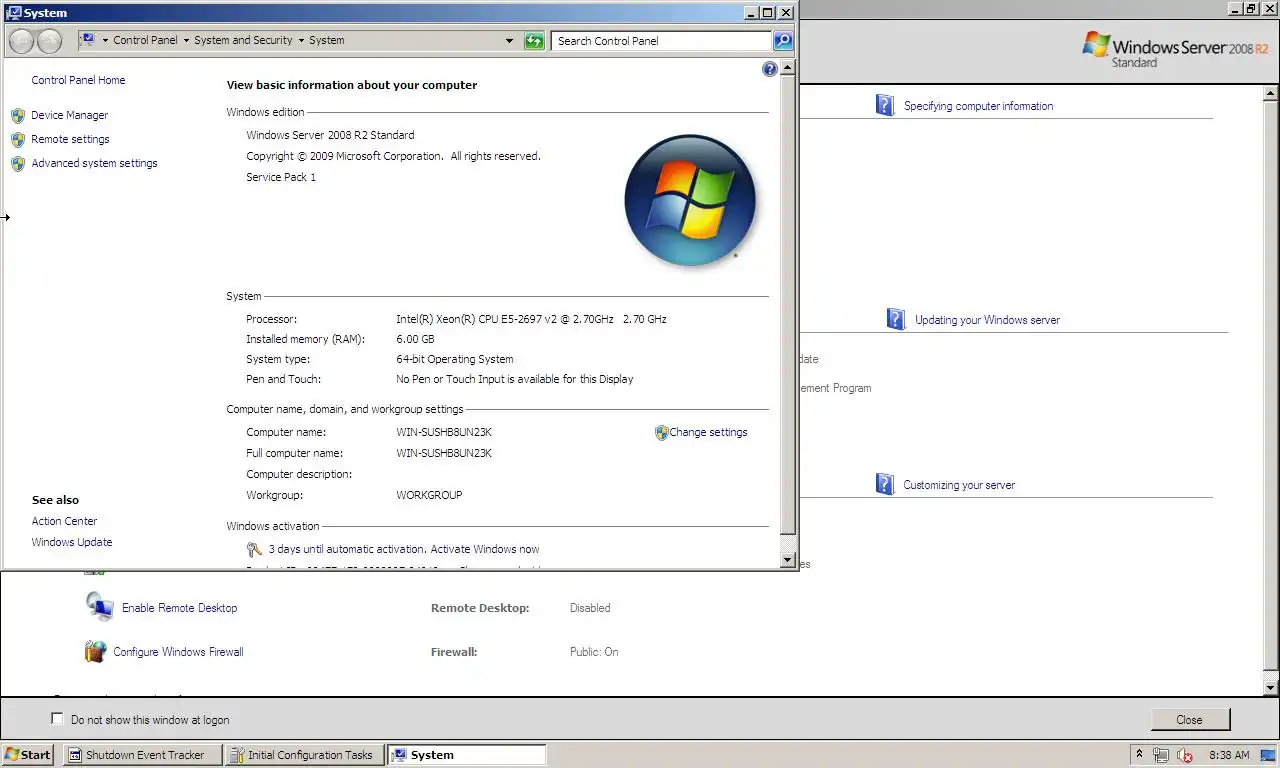
Task: Click the Close button in Initial Configuration Tasks
Action: pyautogui.click(x=1190, y=719)
